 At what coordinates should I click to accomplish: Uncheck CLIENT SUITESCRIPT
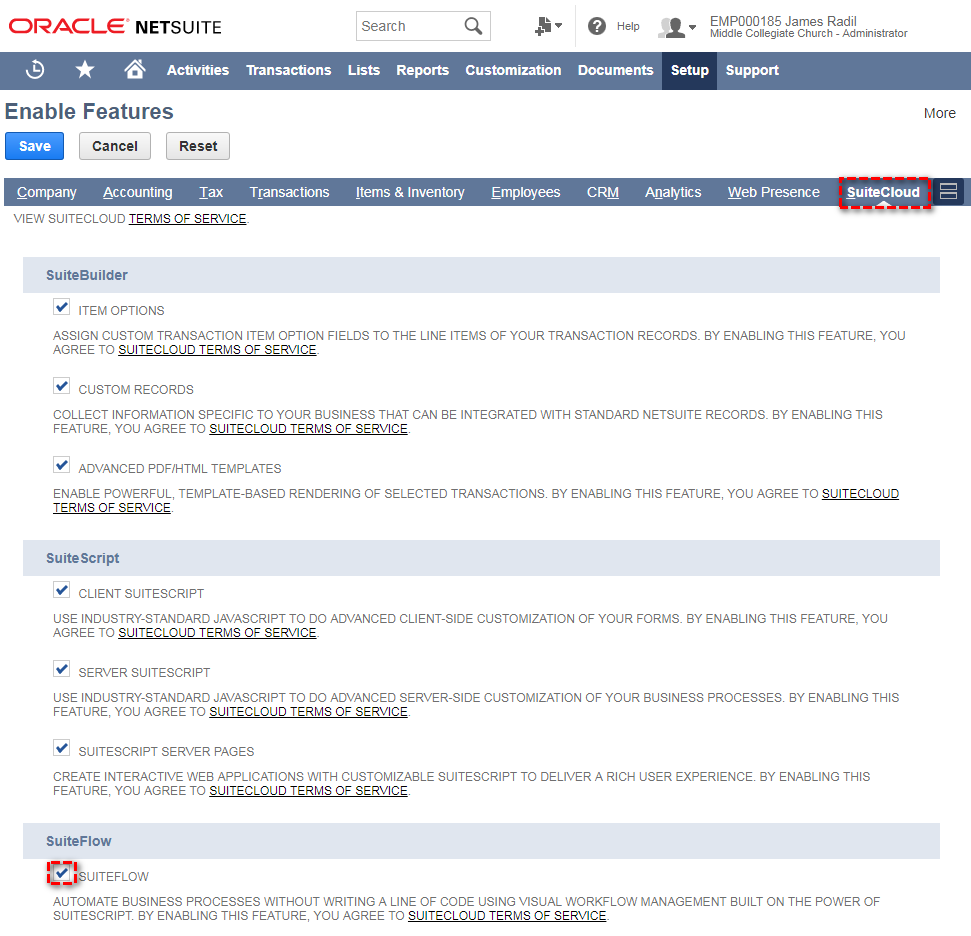coord(61,589)
